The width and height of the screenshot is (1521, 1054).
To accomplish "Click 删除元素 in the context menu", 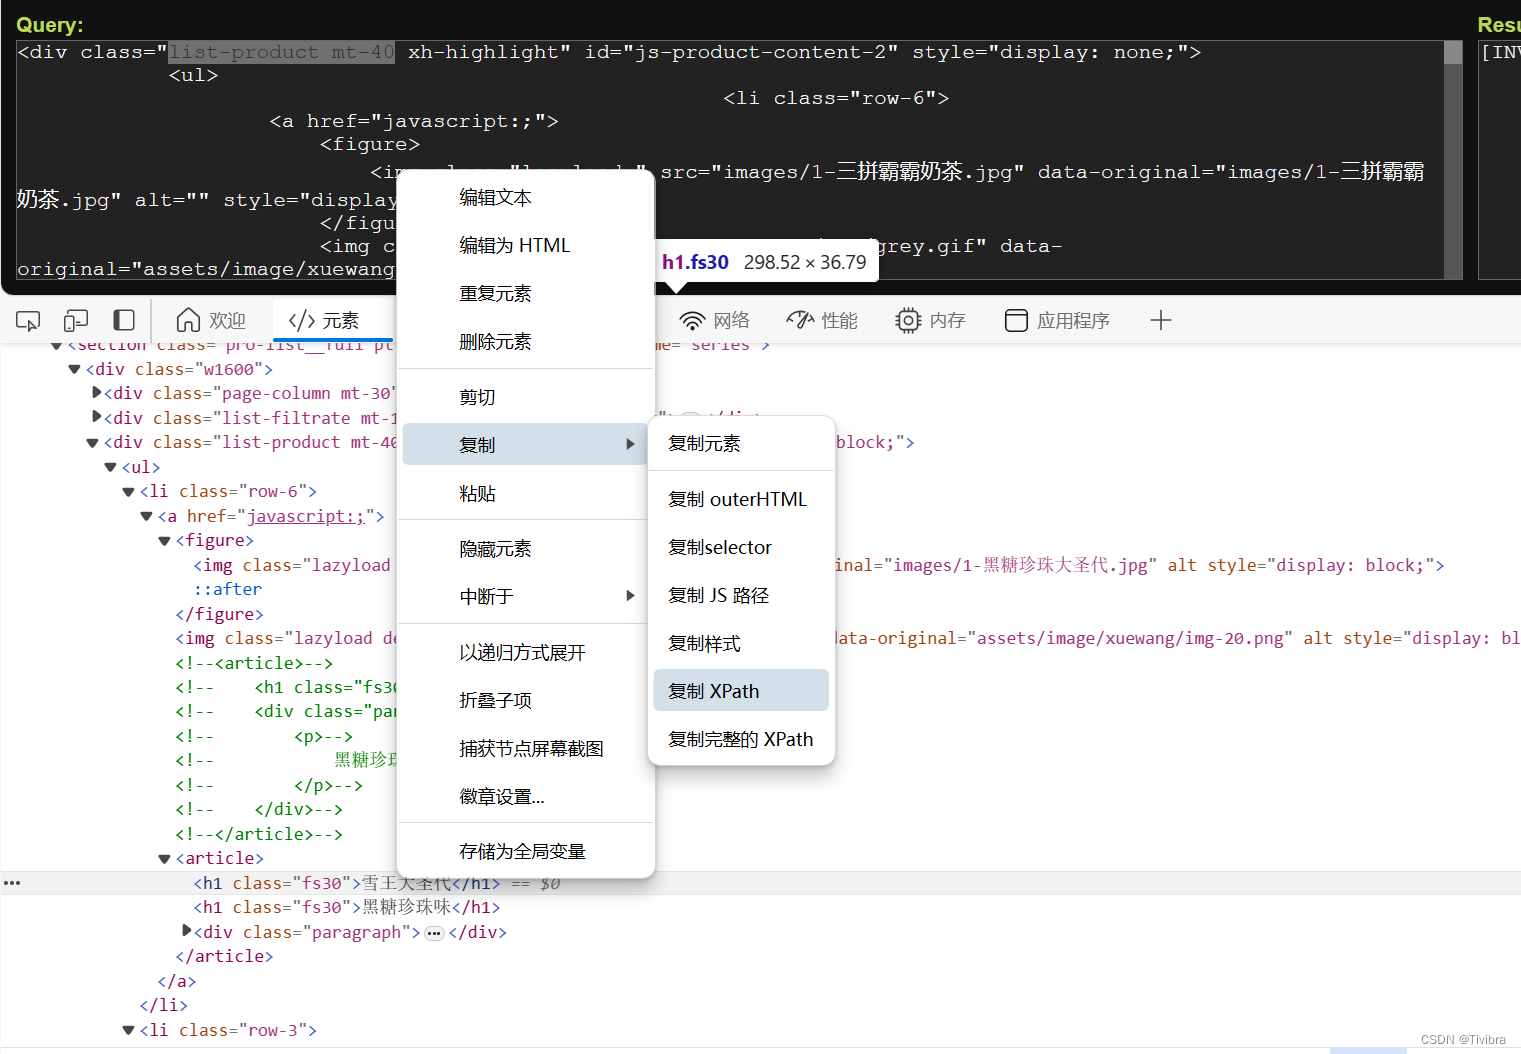I will click(495, 341).
